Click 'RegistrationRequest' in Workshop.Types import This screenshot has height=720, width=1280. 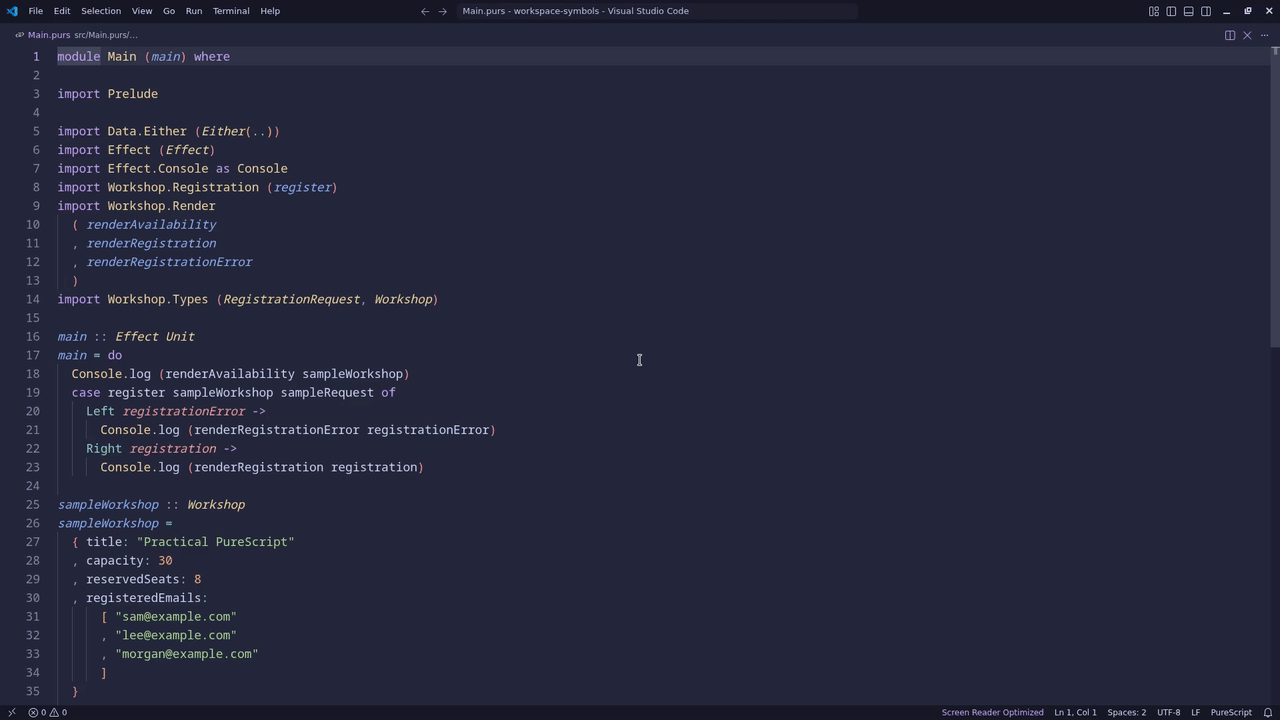291,299
